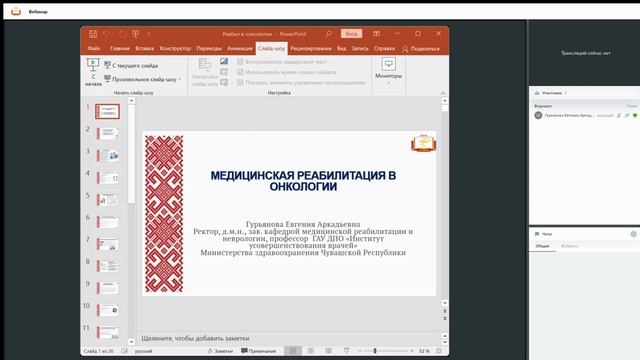
Task: Switch to Reading view icon
Action: click(x=329, y=351)
